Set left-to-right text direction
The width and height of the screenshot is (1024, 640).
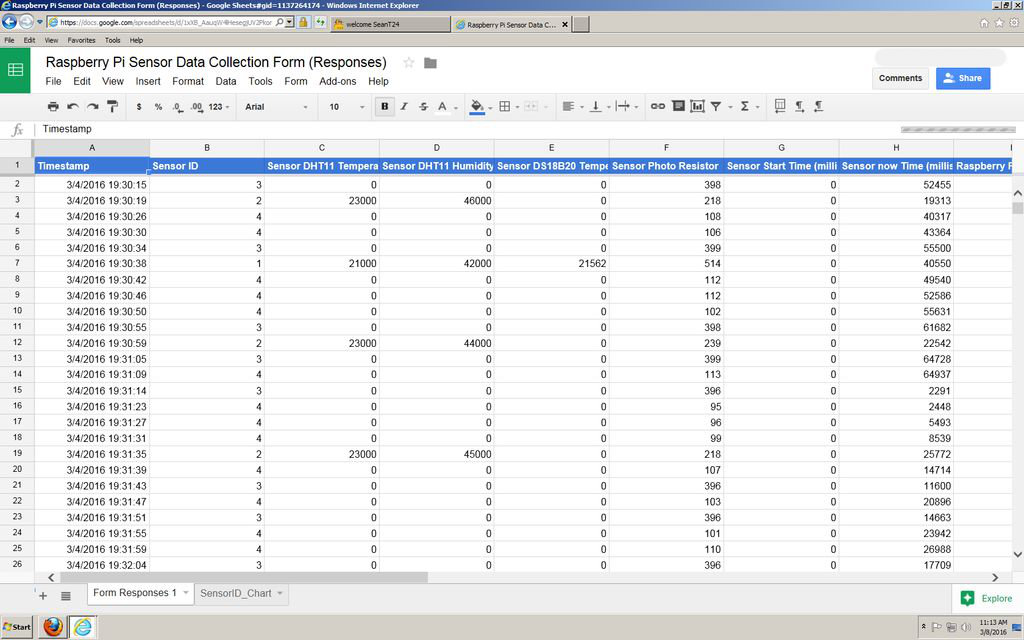[x=799, y=106]
